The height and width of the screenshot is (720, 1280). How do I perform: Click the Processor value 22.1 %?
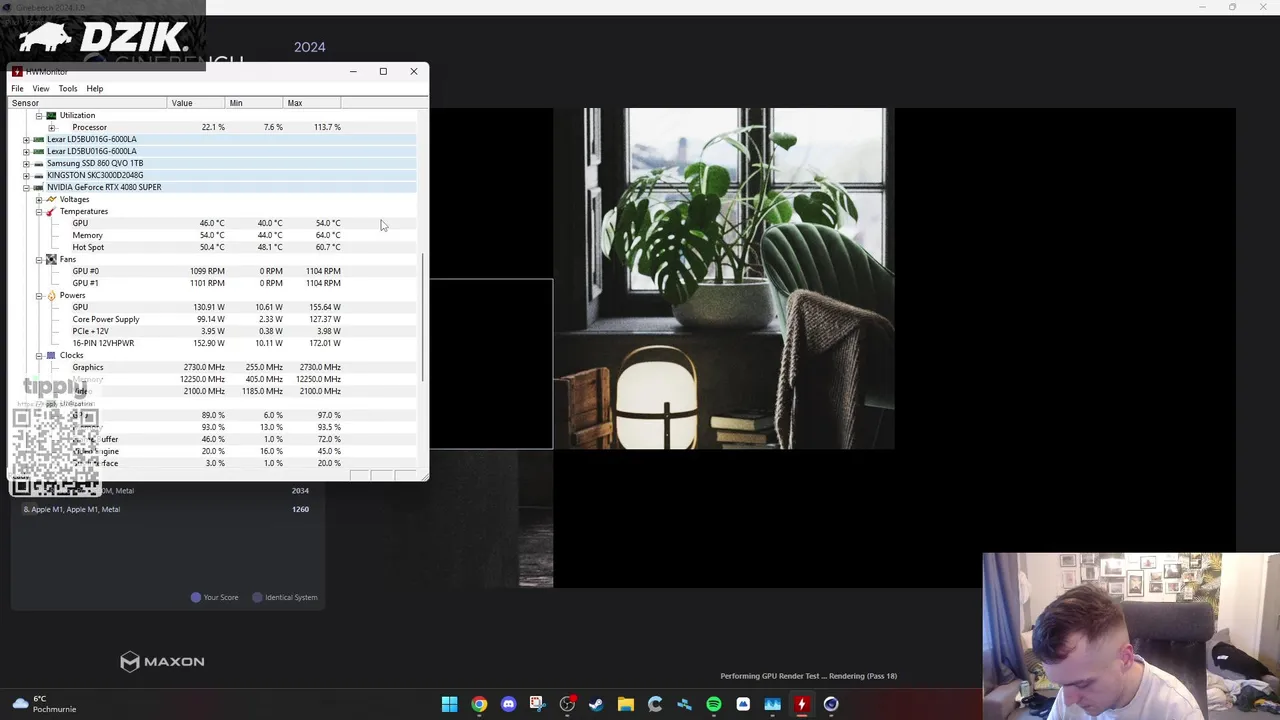coord(213,127)
